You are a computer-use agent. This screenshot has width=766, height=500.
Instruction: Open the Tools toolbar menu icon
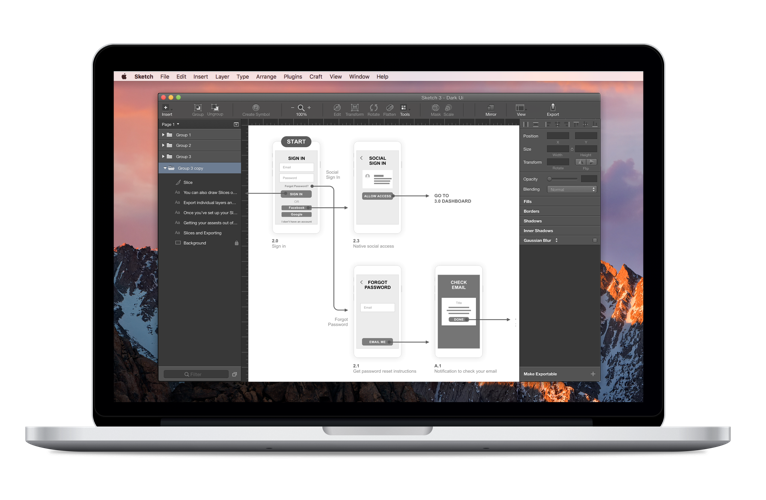pyautogui.click(x=404, y=110)
